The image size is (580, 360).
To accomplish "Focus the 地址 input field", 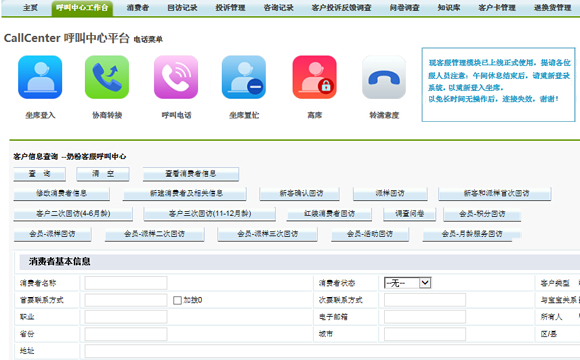I will [332, 351].
